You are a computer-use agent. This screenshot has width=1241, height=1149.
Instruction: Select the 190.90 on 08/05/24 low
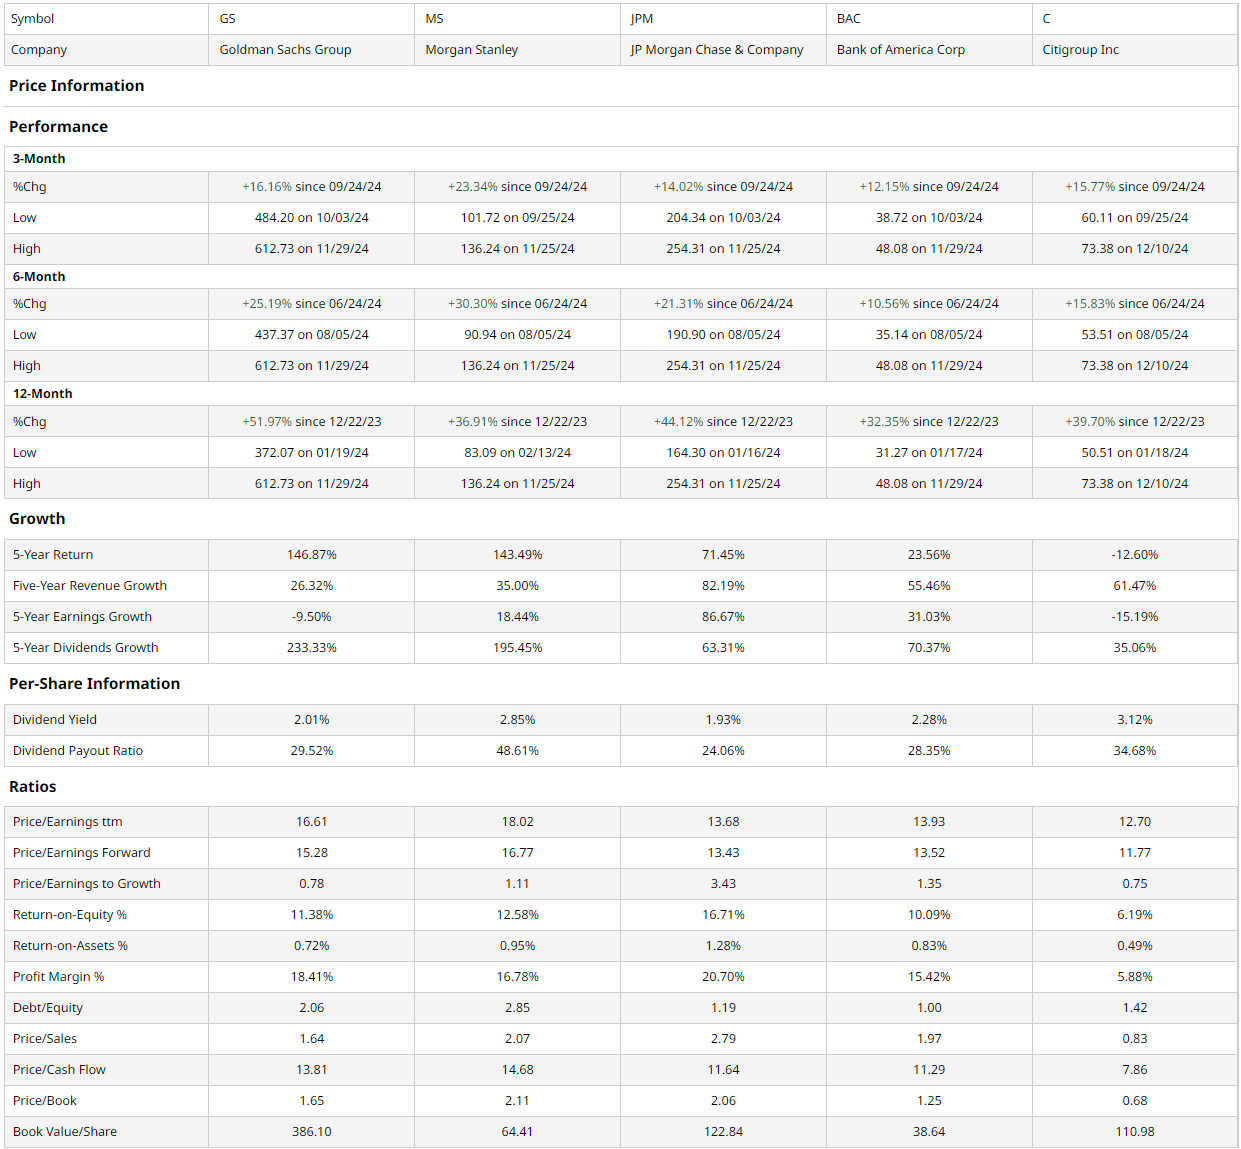coord(724,335)
